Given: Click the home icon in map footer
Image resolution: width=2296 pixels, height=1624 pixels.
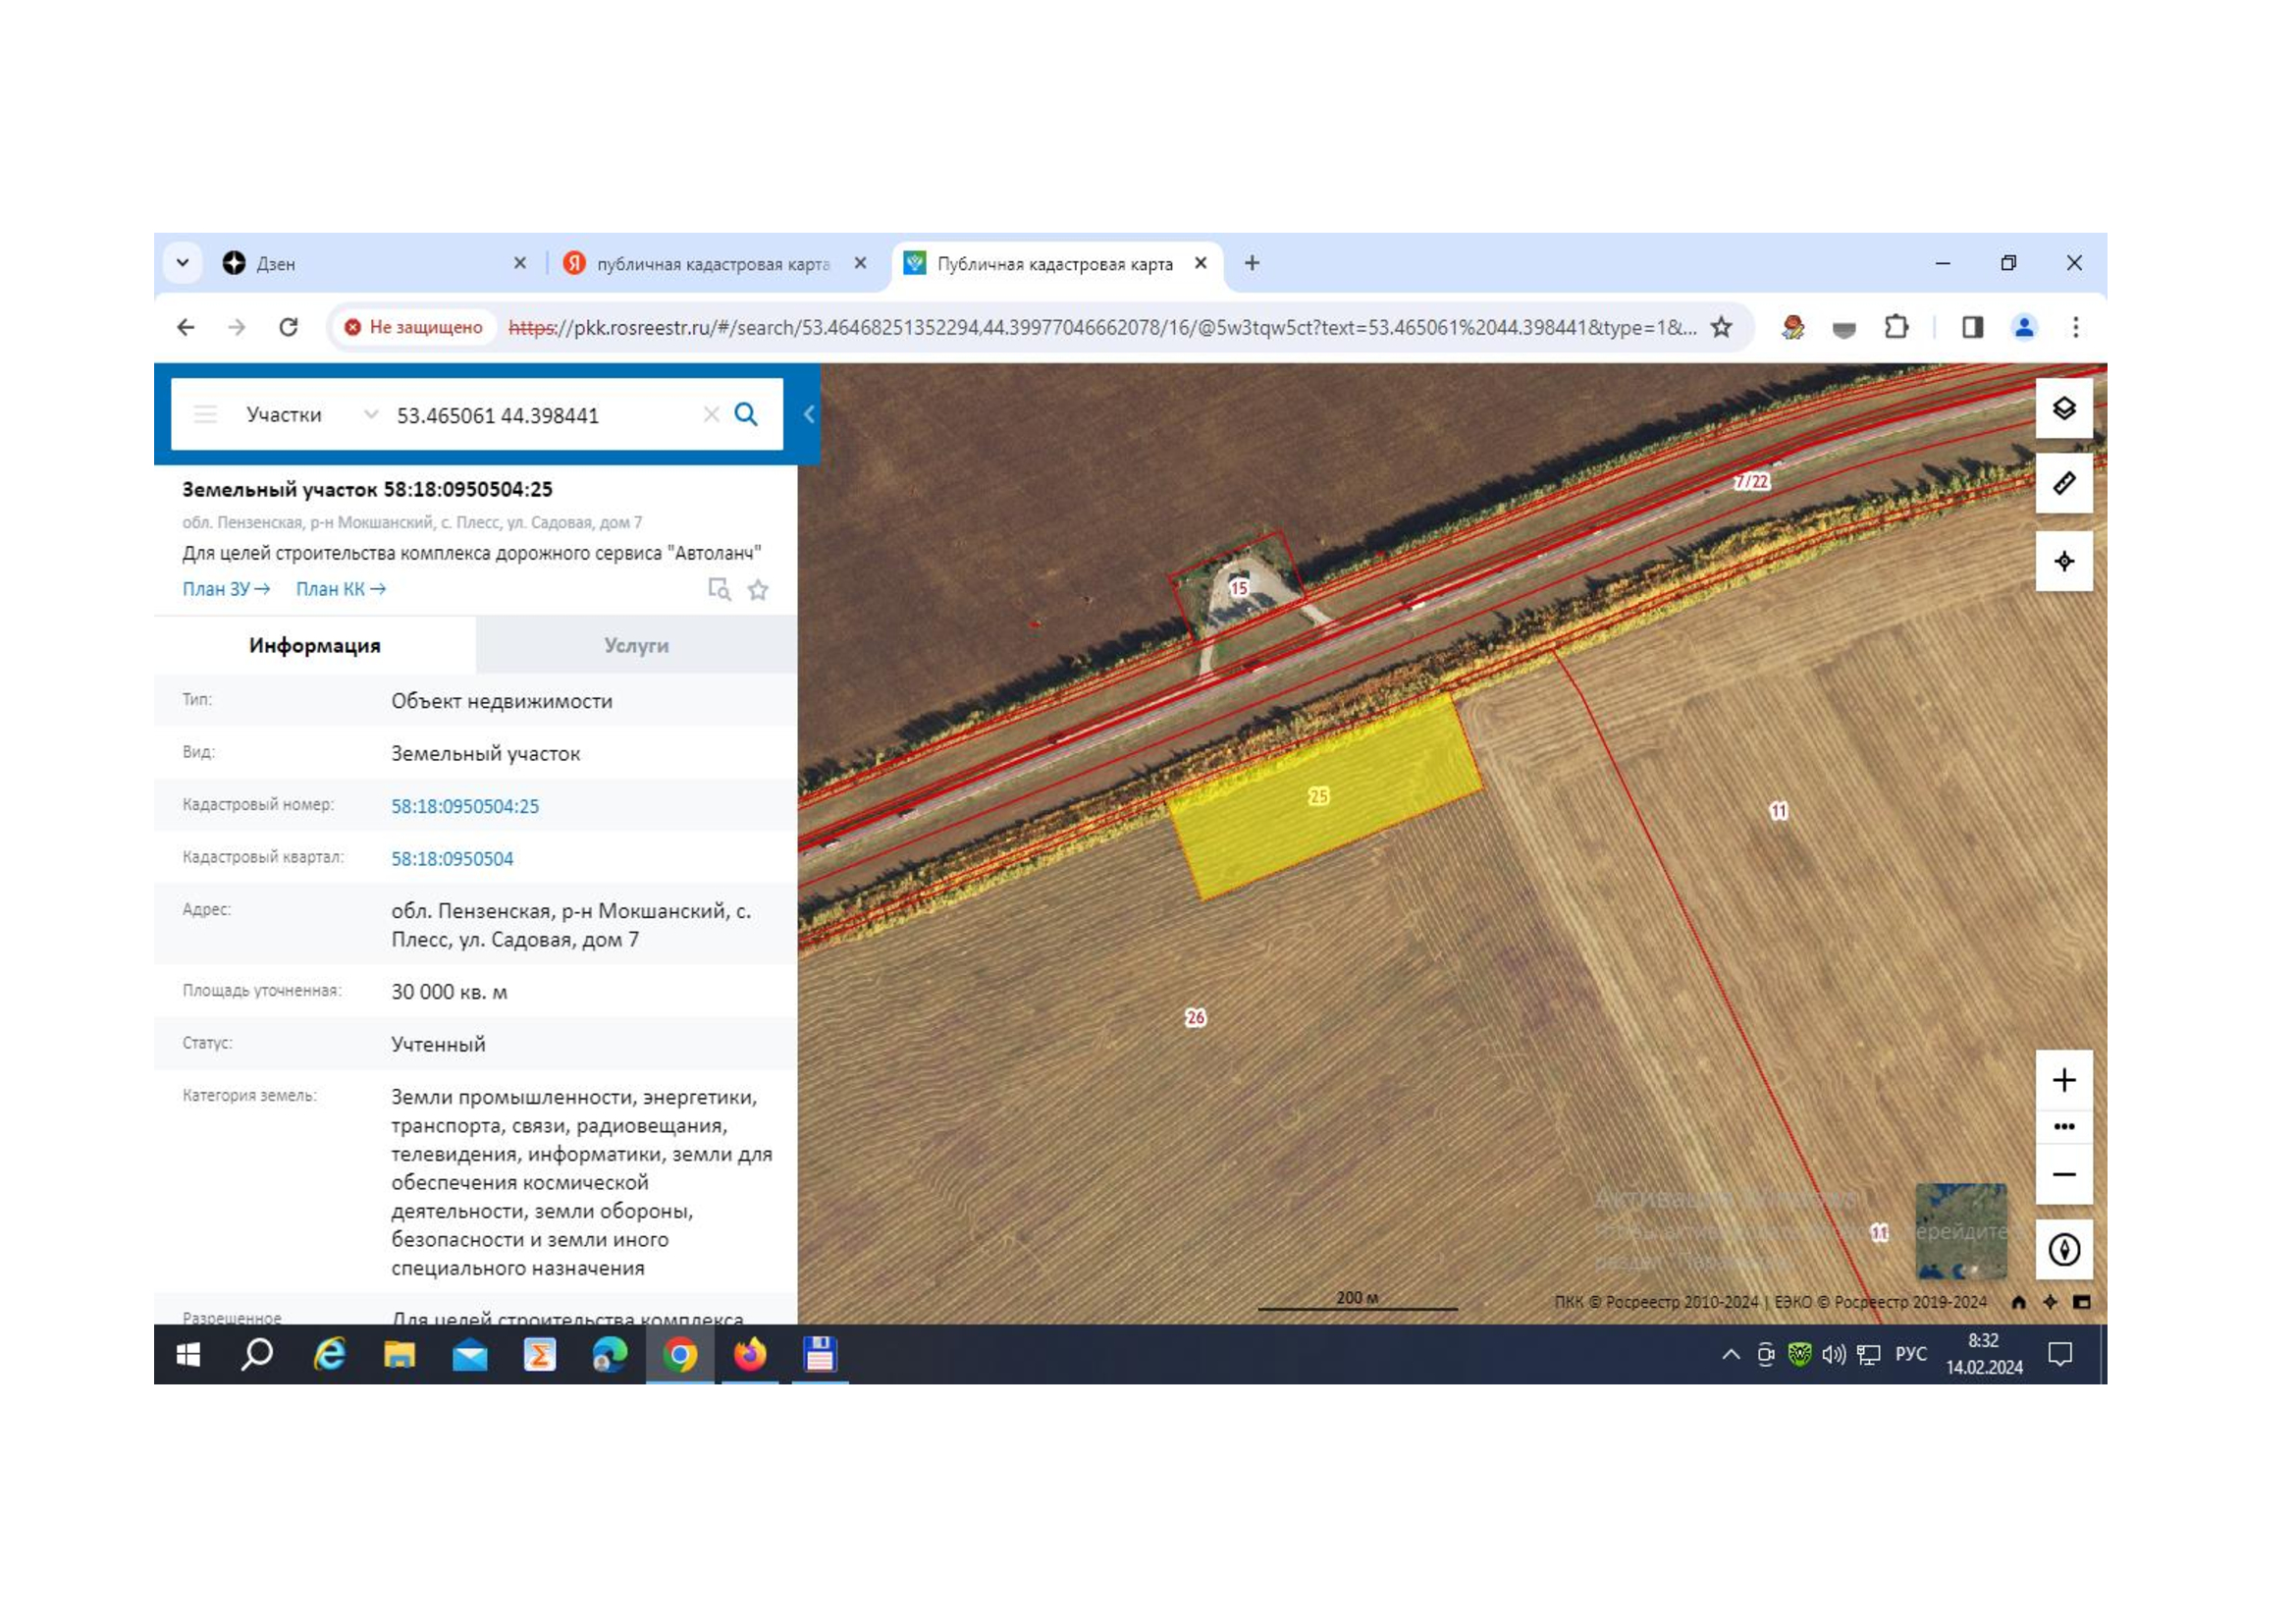Looking at the screenshot, I should coord(2018,1303).
